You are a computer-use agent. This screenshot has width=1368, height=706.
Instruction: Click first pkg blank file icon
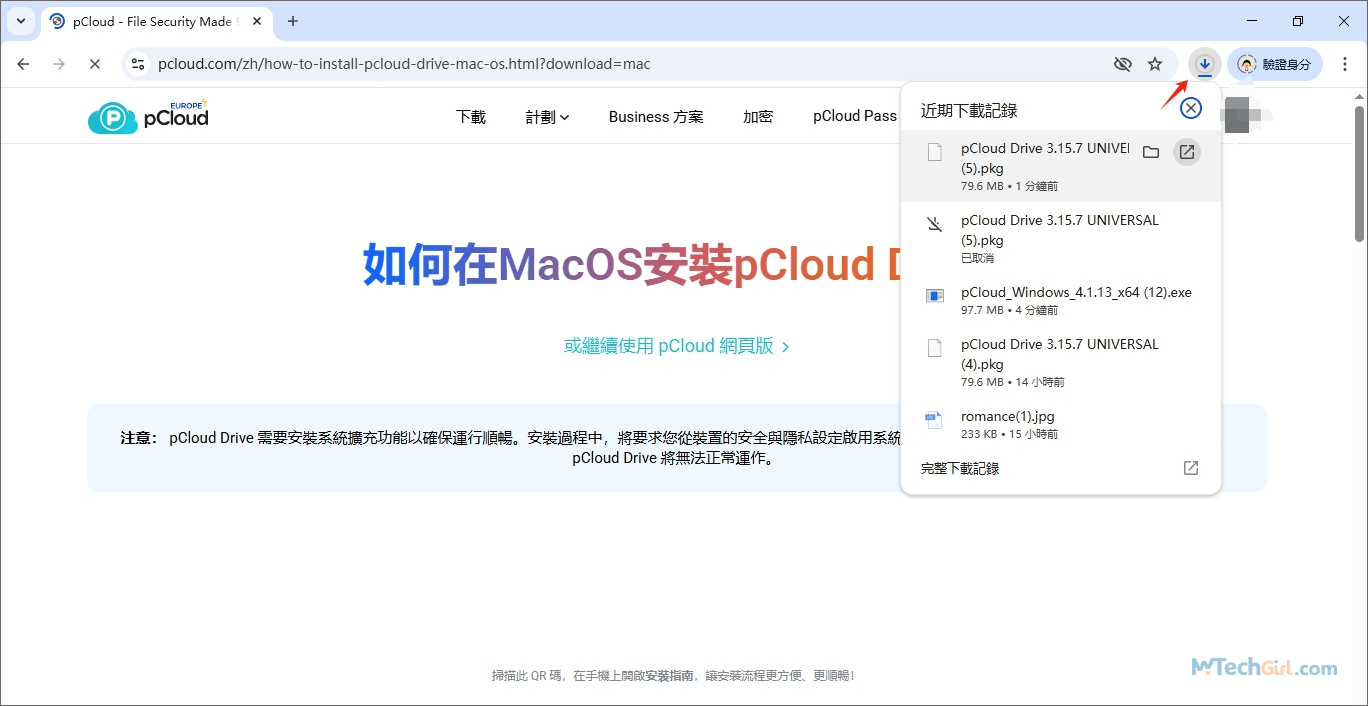coord(935,152)
